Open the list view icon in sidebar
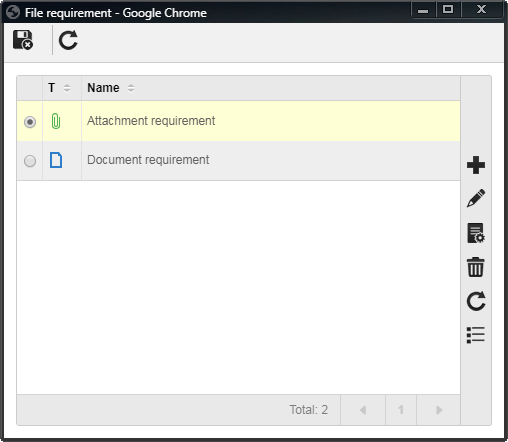The height and width of the screenshot is (442, 508). [x=476, y=335]
